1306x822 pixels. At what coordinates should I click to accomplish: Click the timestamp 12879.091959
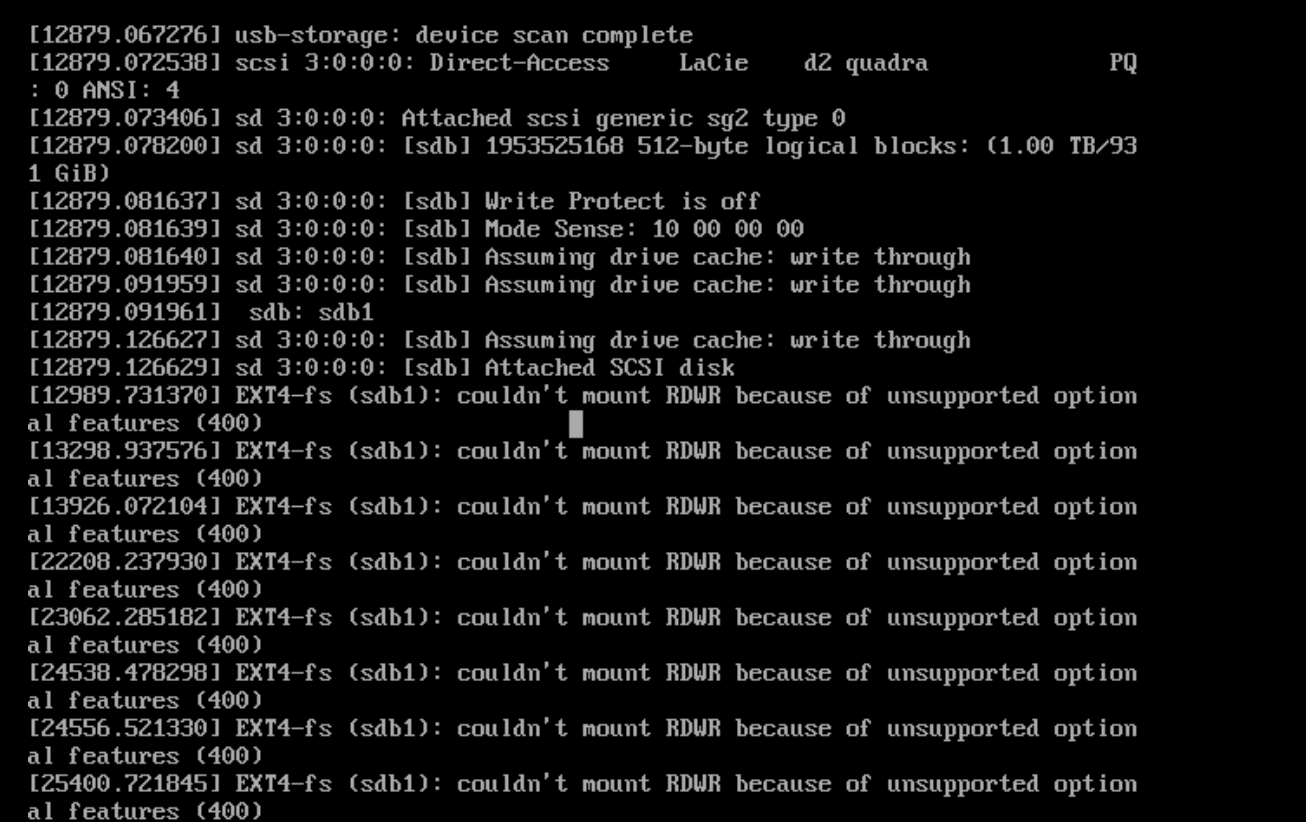(125, 285)
